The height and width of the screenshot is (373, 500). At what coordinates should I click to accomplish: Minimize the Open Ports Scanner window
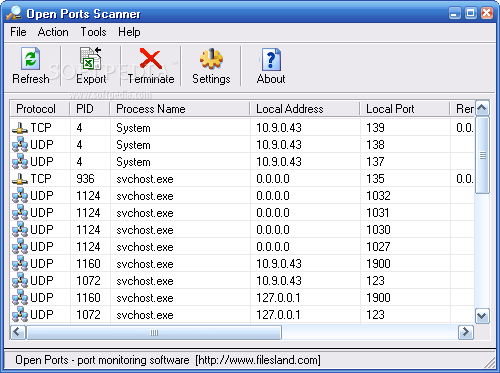point(455,13)
